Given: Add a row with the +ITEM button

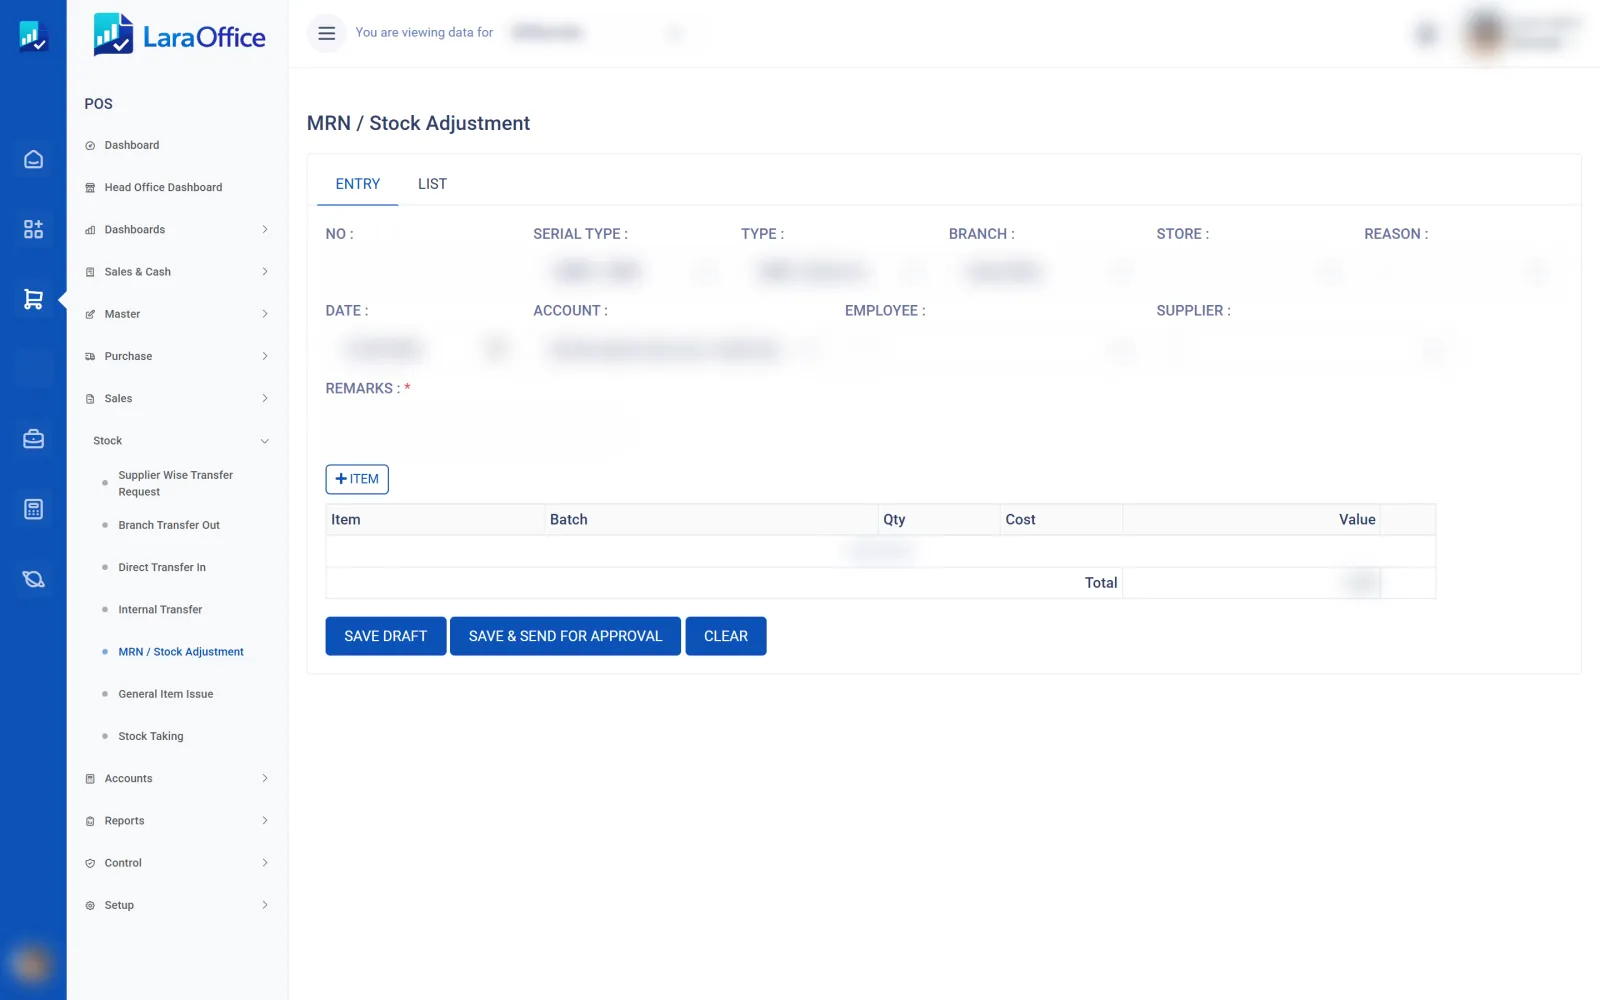Looking at the screenshot, I should click(x=357, y=479).
